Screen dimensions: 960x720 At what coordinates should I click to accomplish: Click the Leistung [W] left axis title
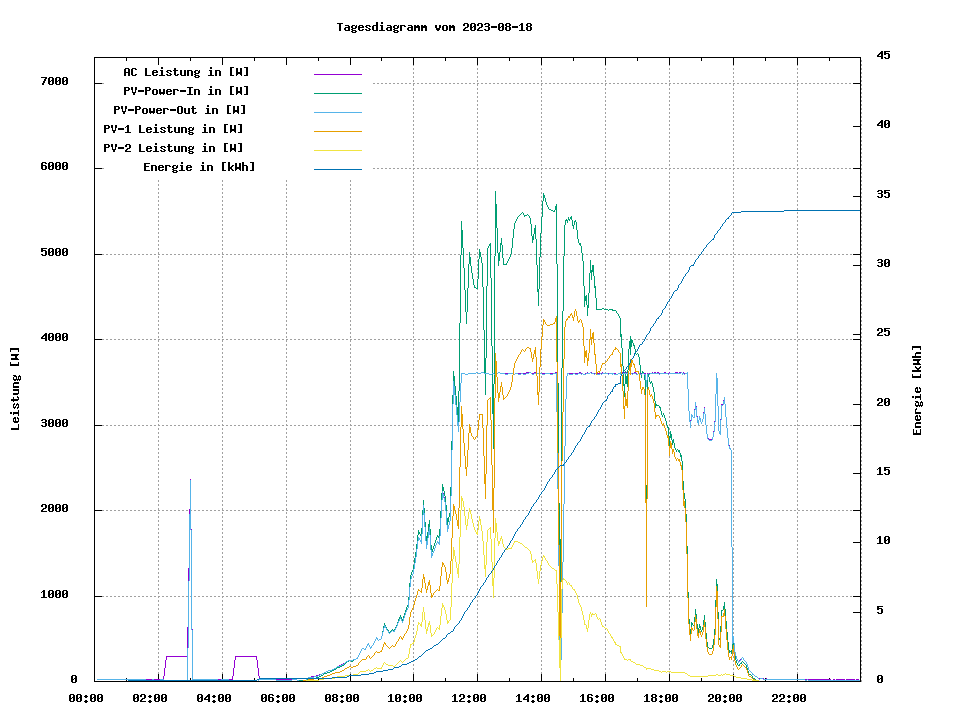(16, 389)
